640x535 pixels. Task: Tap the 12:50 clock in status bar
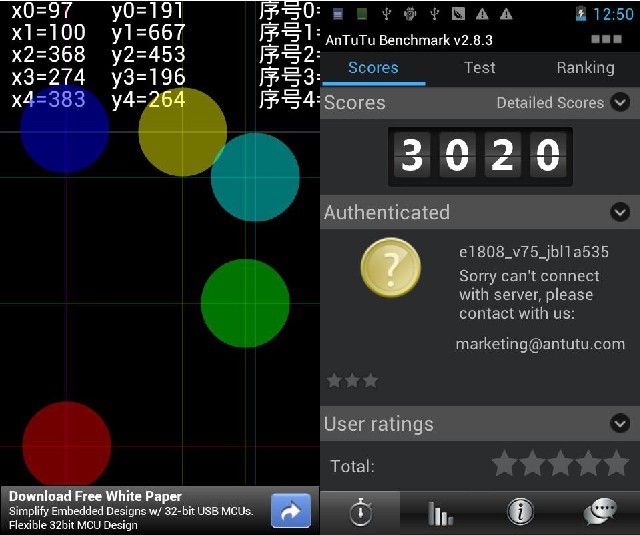613,14
